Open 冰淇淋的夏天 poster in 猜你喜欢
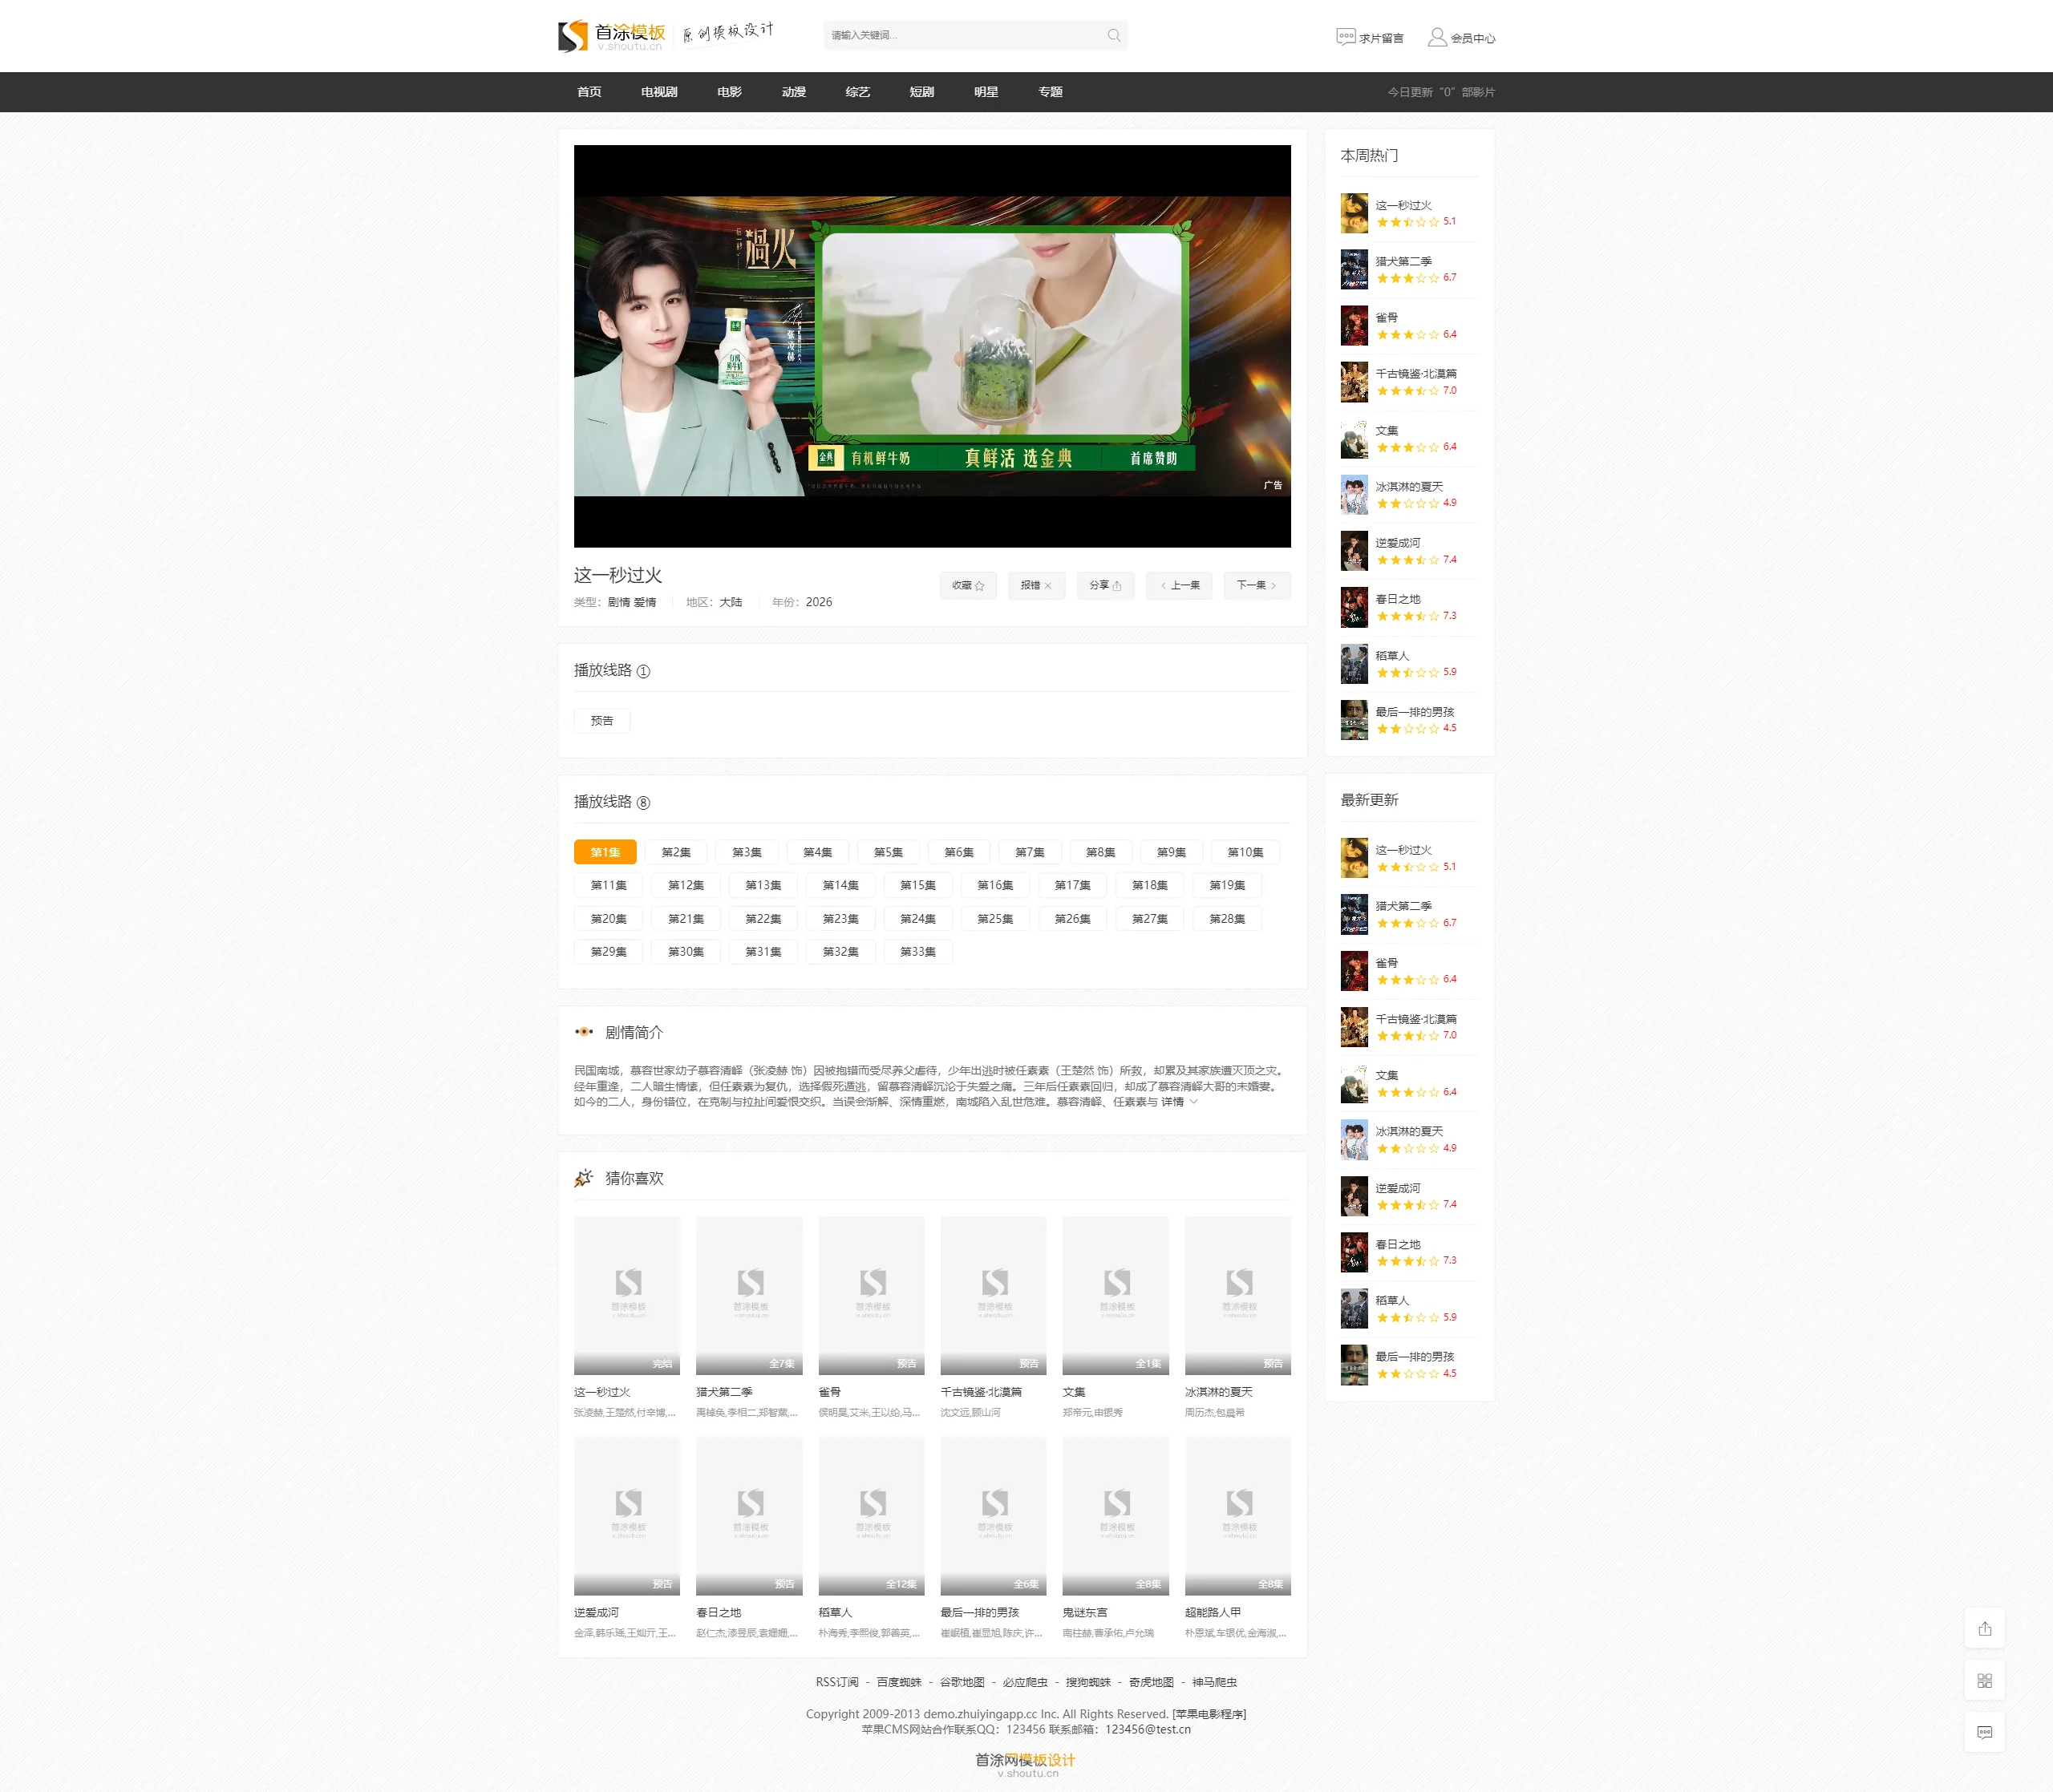 pyautogui.click(x=1238, y=1296)
